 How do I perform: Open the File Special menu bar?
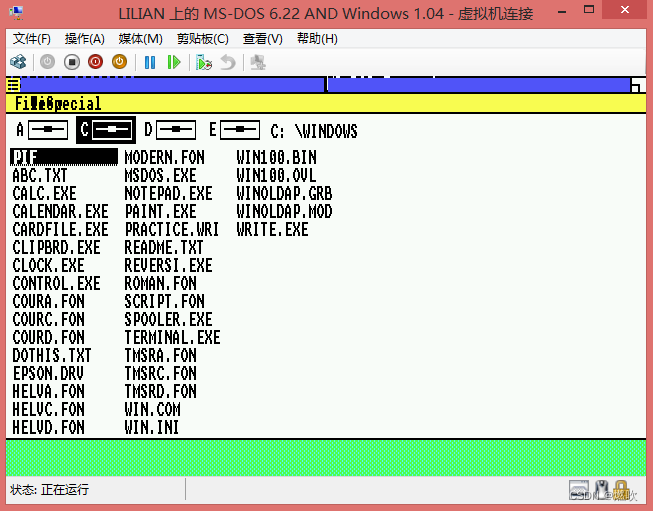point(58,104)
